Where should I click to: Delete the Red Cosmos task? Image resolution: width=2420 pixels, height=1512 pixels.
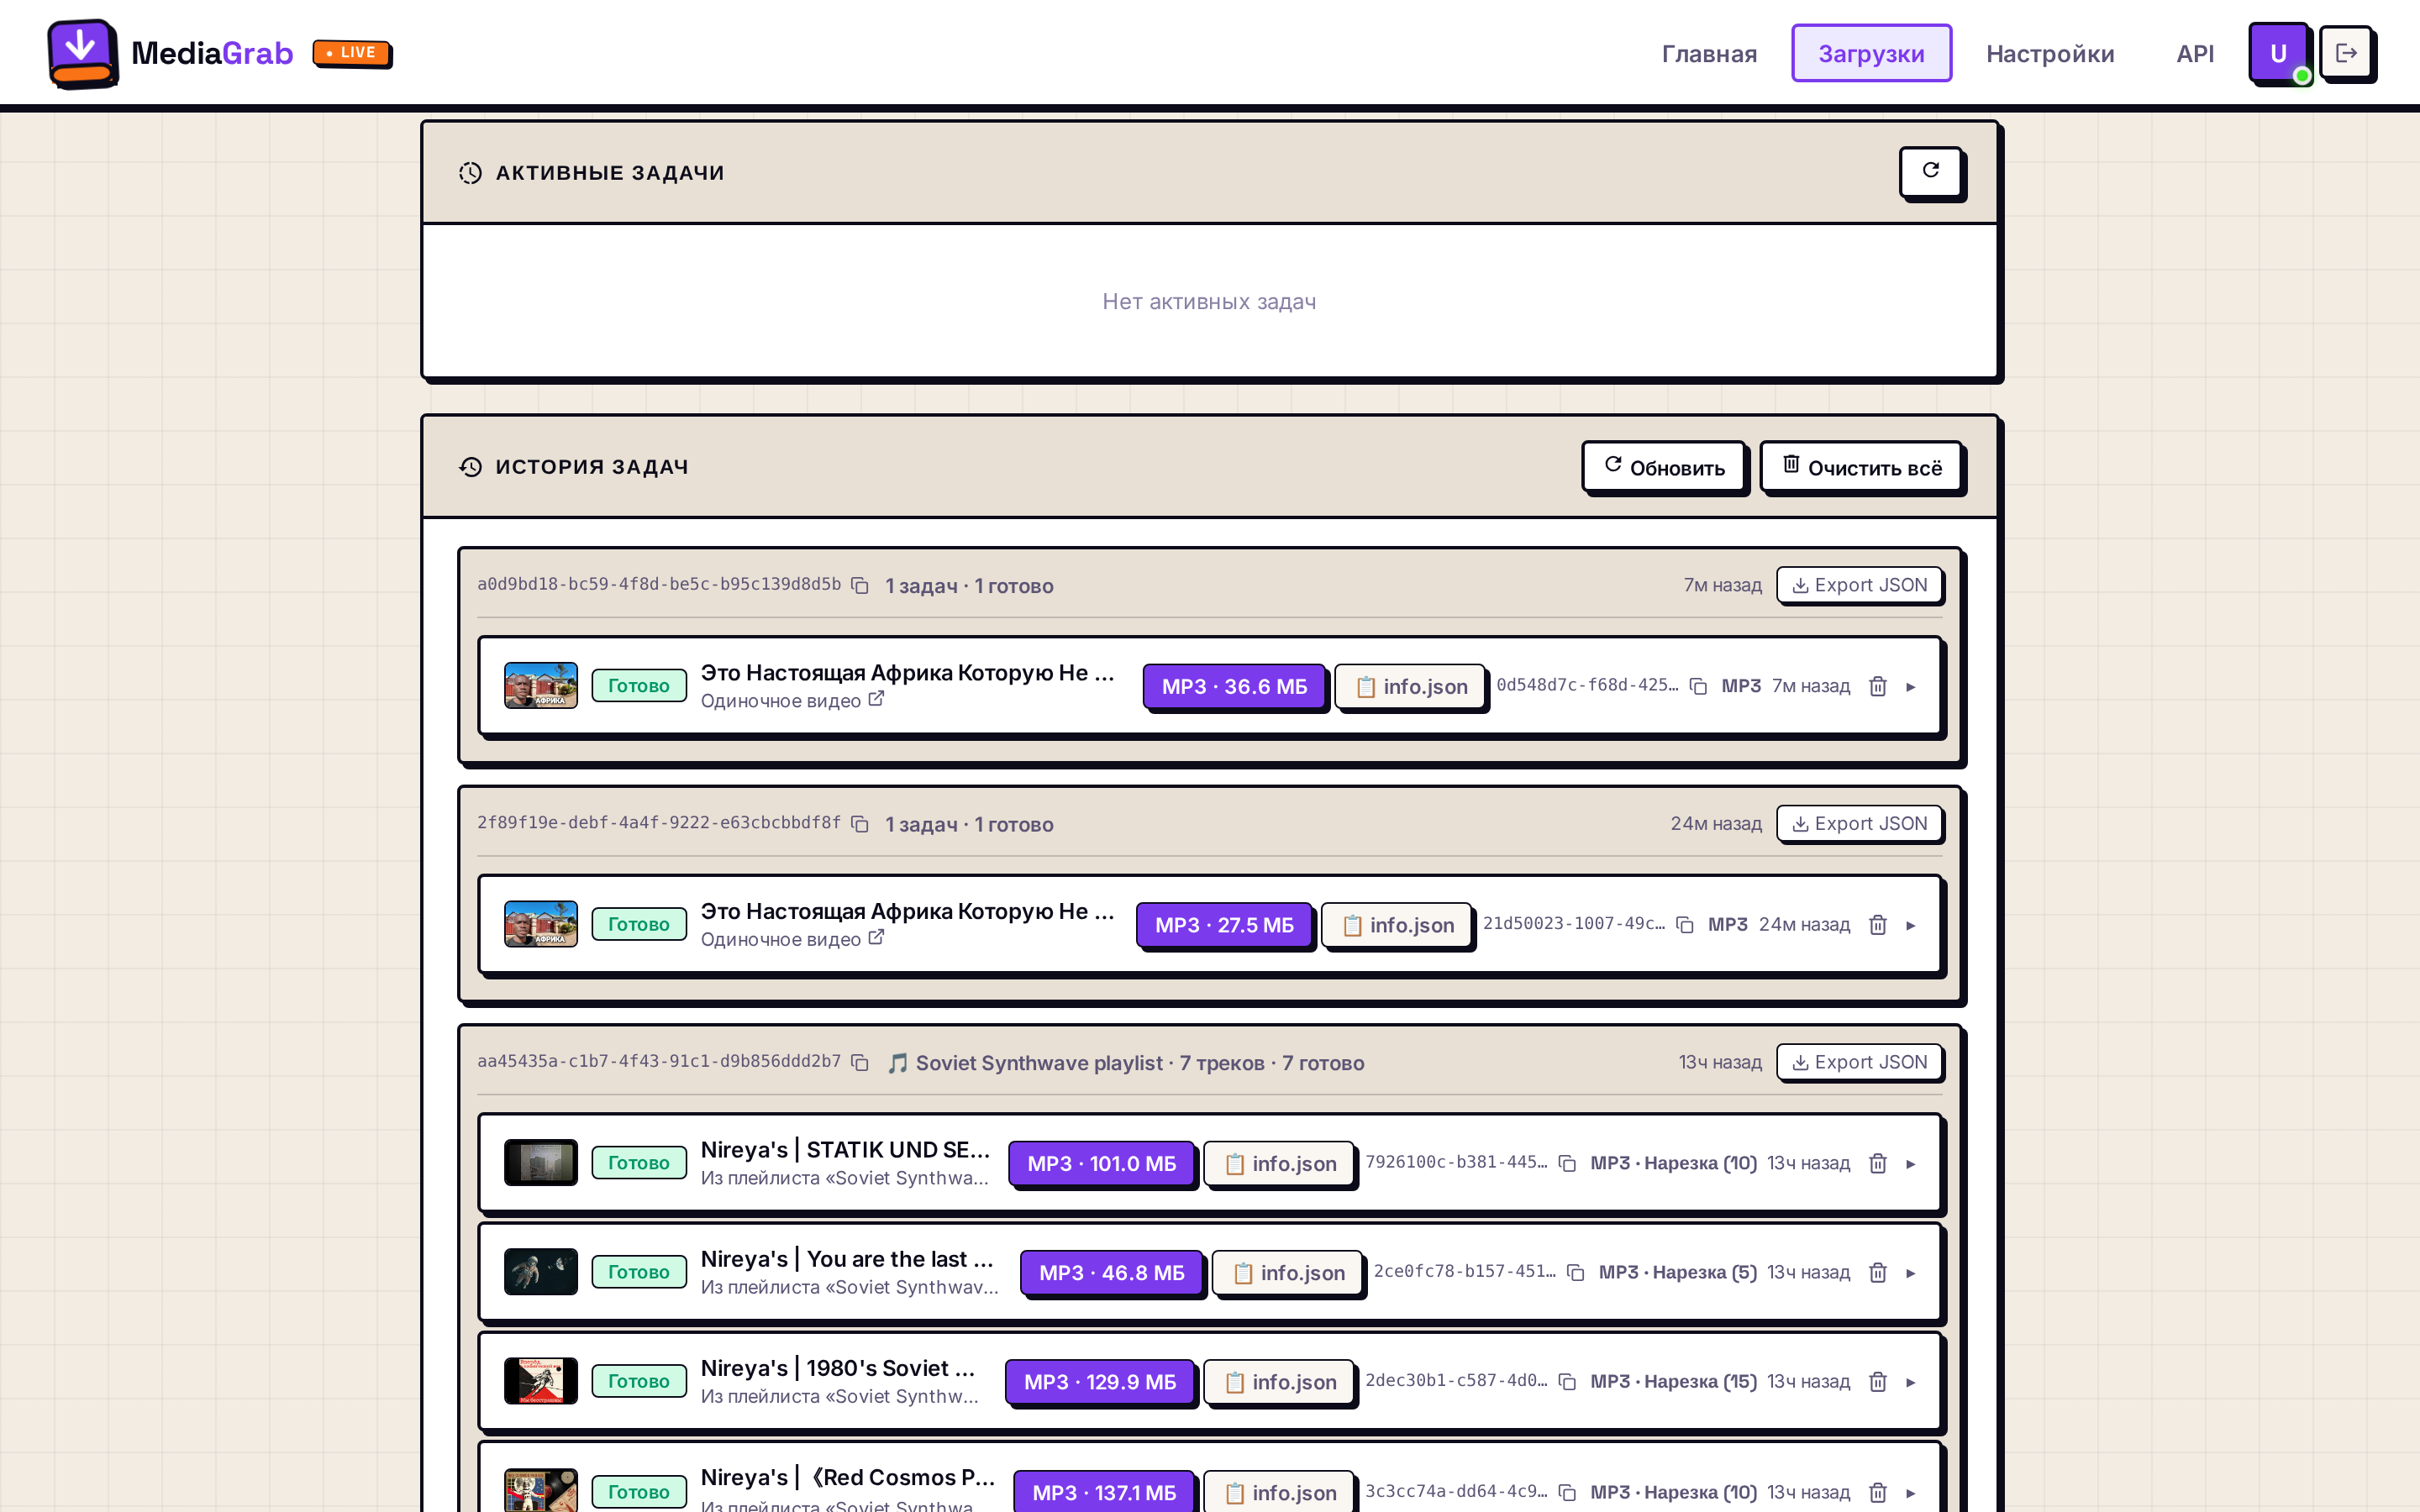tap(1878, 1492)
